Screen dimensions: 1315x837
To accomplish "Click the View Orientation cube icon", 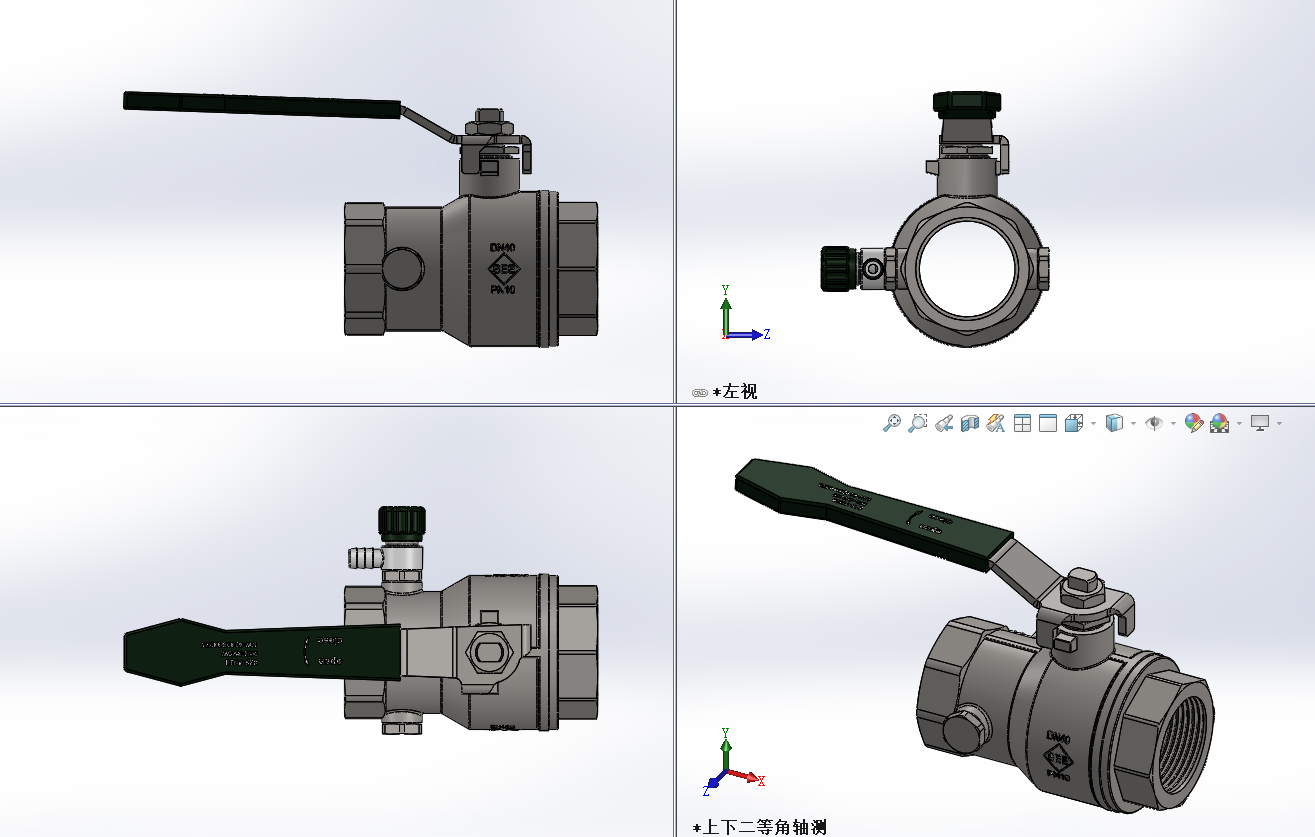I will 1074,423.
